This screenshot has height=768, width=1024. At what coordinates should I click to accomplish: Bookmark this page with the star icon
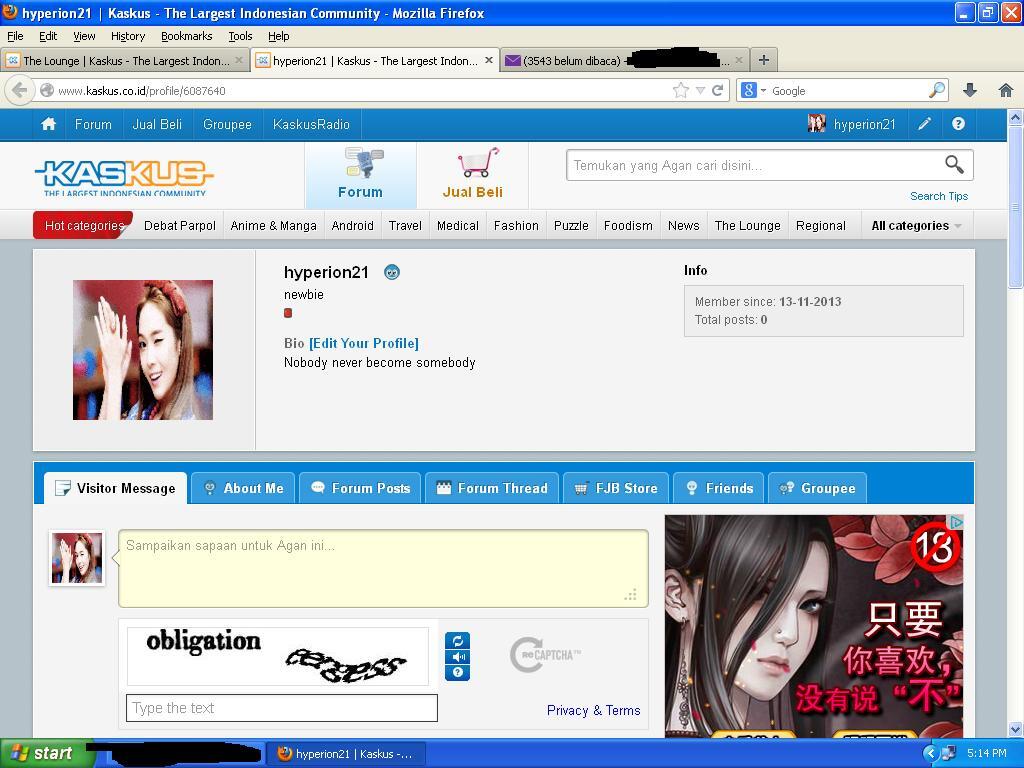[x=680, y=90]
